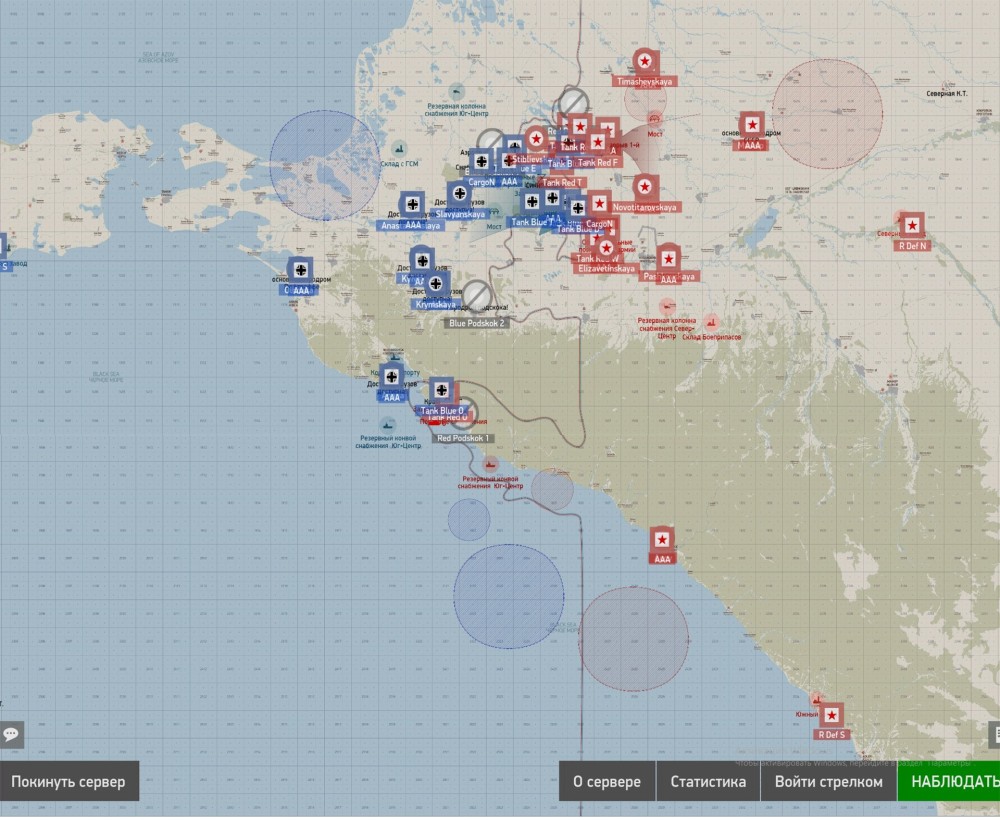Open the Статистика button
Image resolution: width=1000 pixels, height=820 pixels.
[708, 782]
